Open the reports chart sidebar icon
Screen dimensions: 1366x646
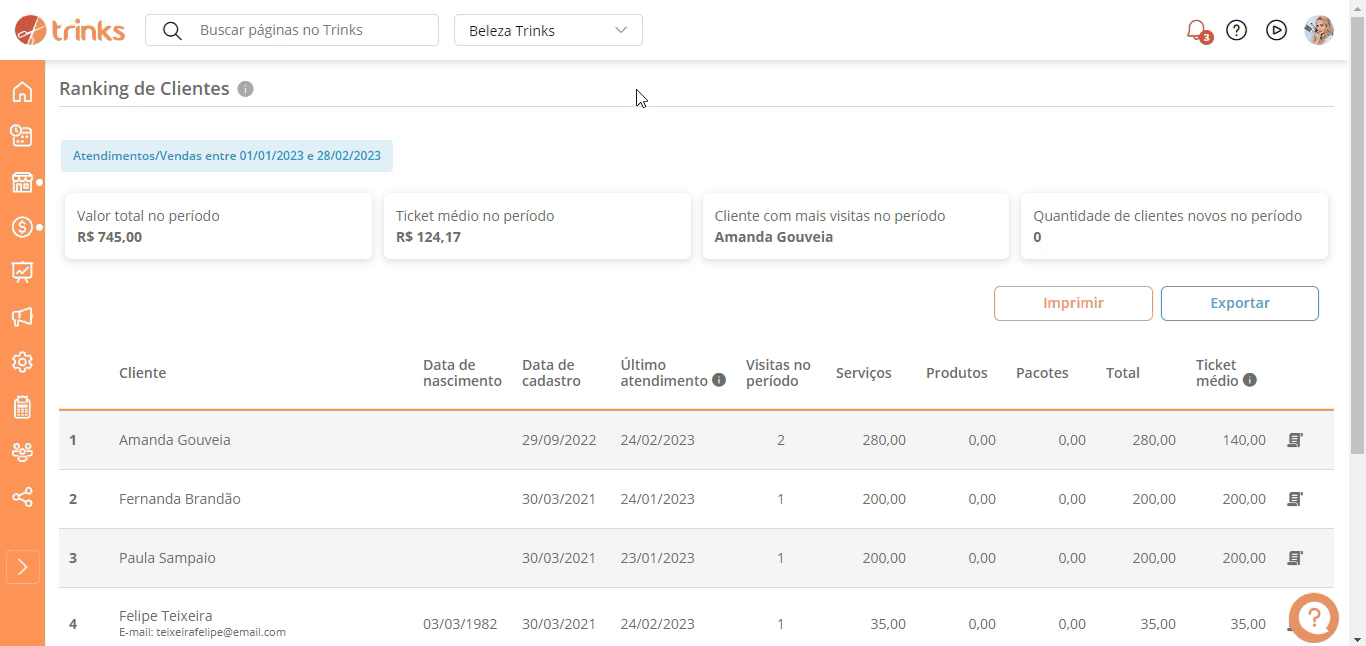pyautogui.click(x=22, y=271)
